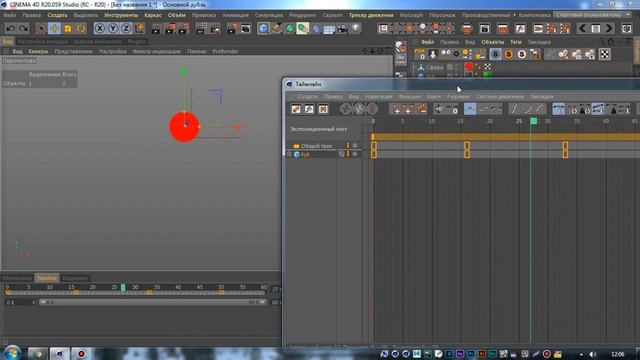Toggle the eye icon of Куб track
Viewport: 640px width, 360px height.
(355, 154)
